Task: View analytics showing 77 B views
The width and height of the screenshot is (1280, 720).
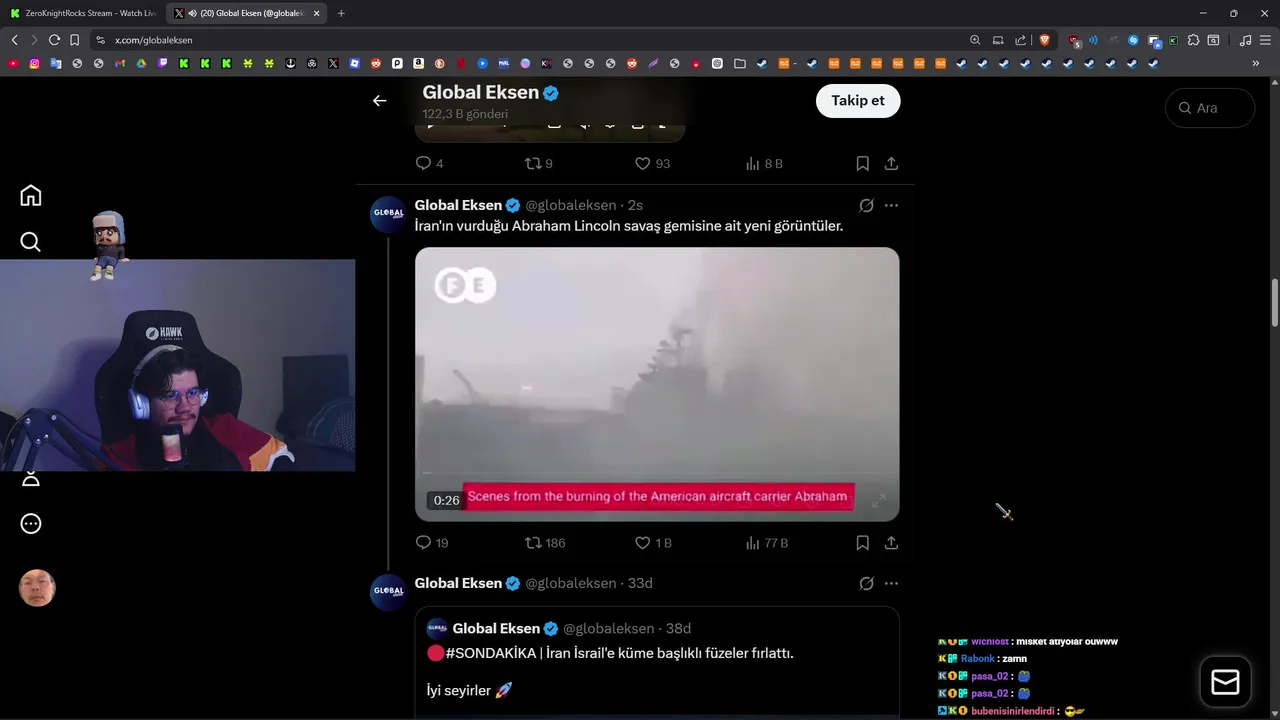Action: pyautogui.click(x=767, y=542)
